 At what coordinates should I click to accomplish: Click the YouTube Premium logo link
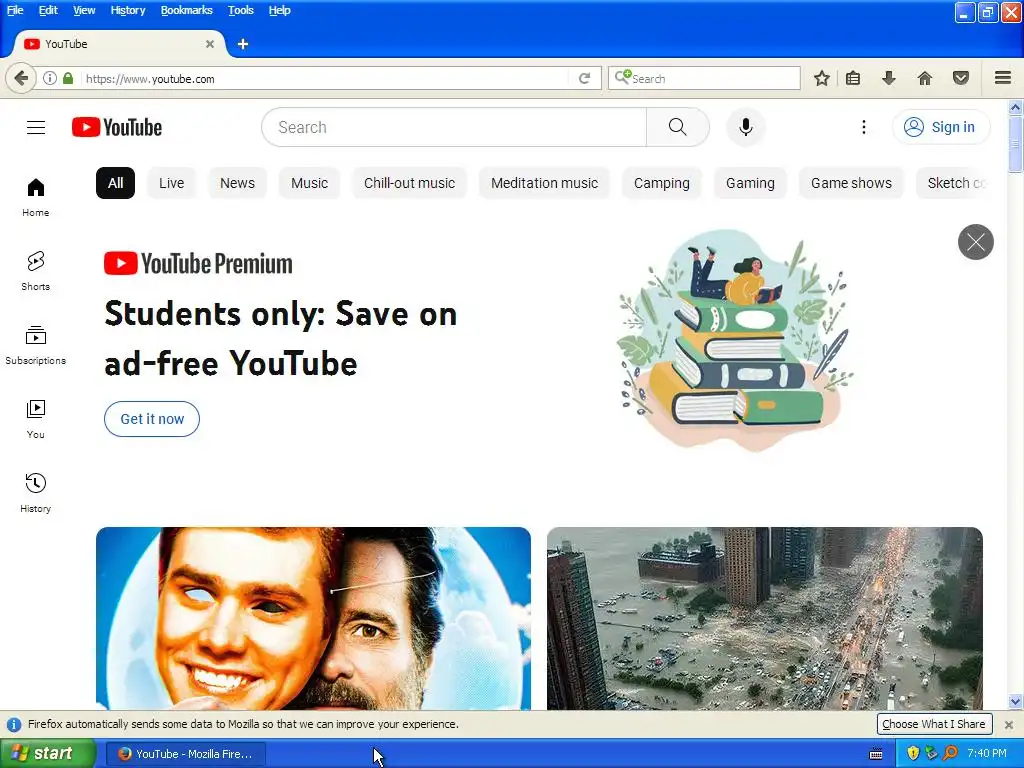point(198,263)
